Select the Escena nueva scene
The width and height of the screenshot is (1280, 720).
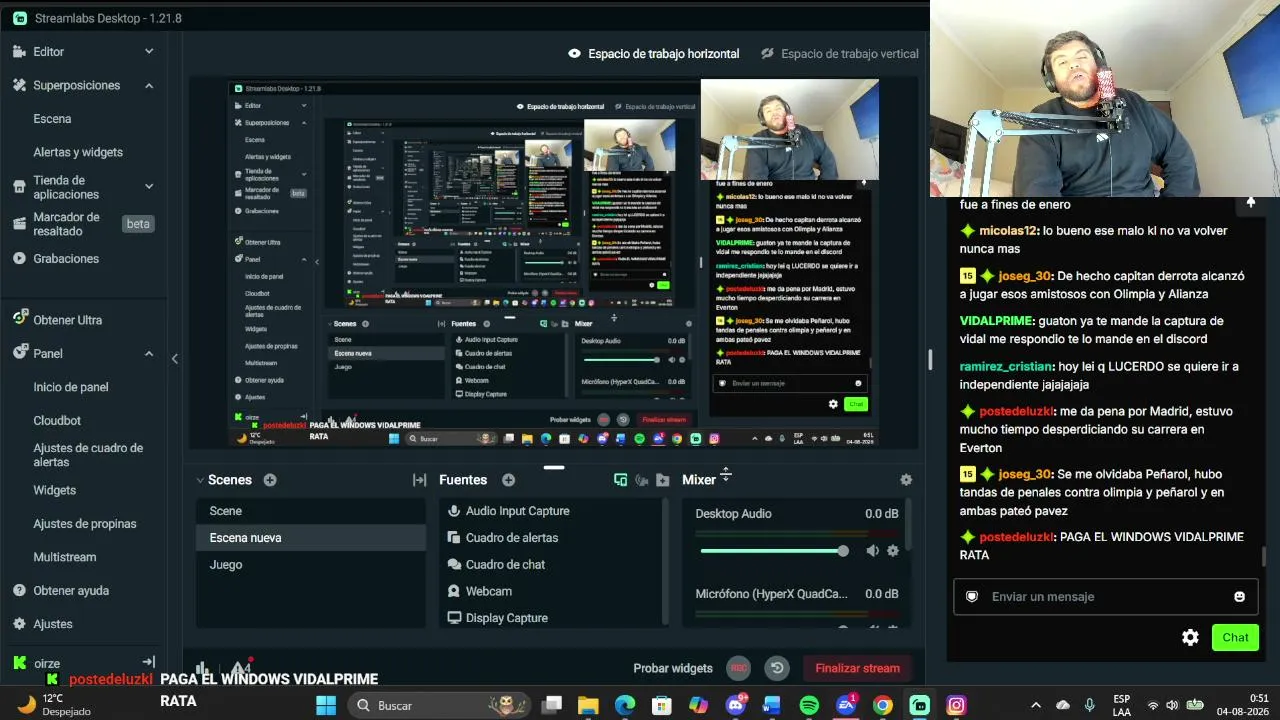[x=311, y=538]
